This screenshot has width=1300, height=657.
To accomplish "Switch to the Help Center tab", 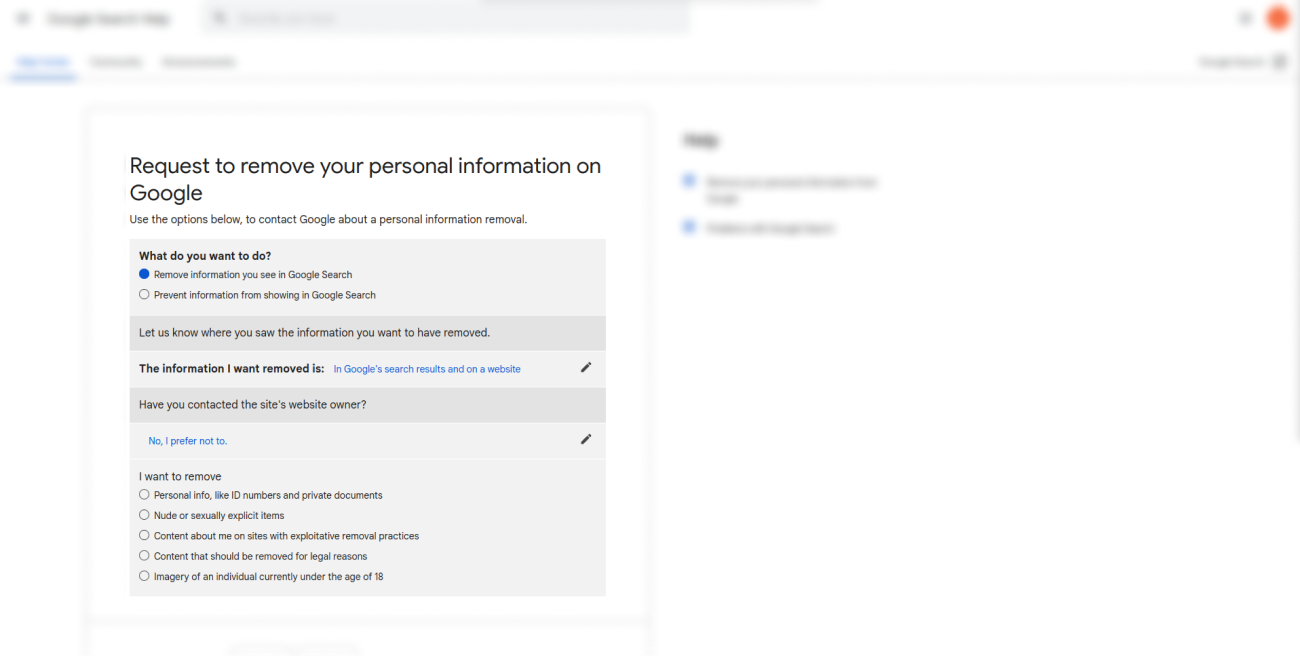I will pos(43,62).
